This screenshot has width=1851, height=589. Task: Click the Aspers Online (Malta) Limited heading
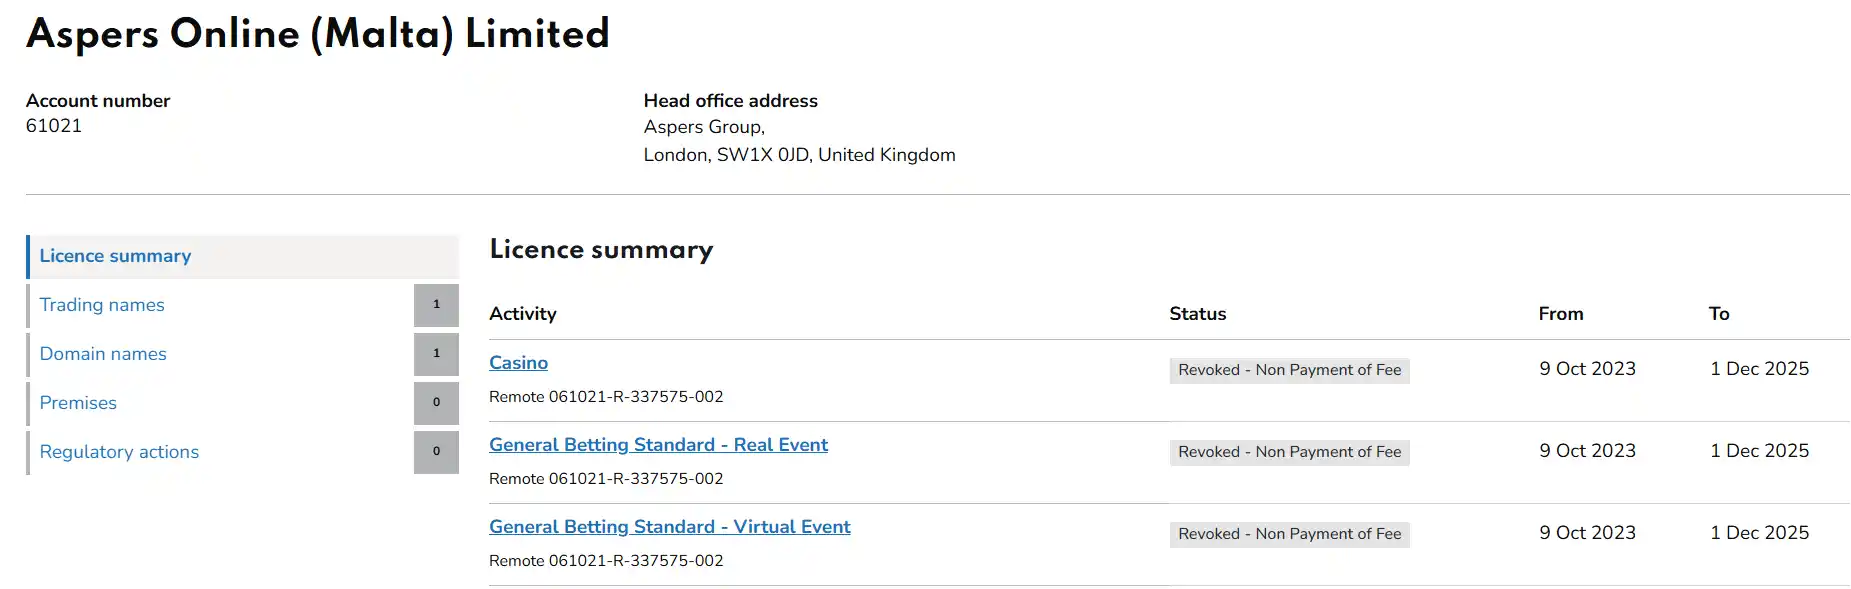pos(318,34)
